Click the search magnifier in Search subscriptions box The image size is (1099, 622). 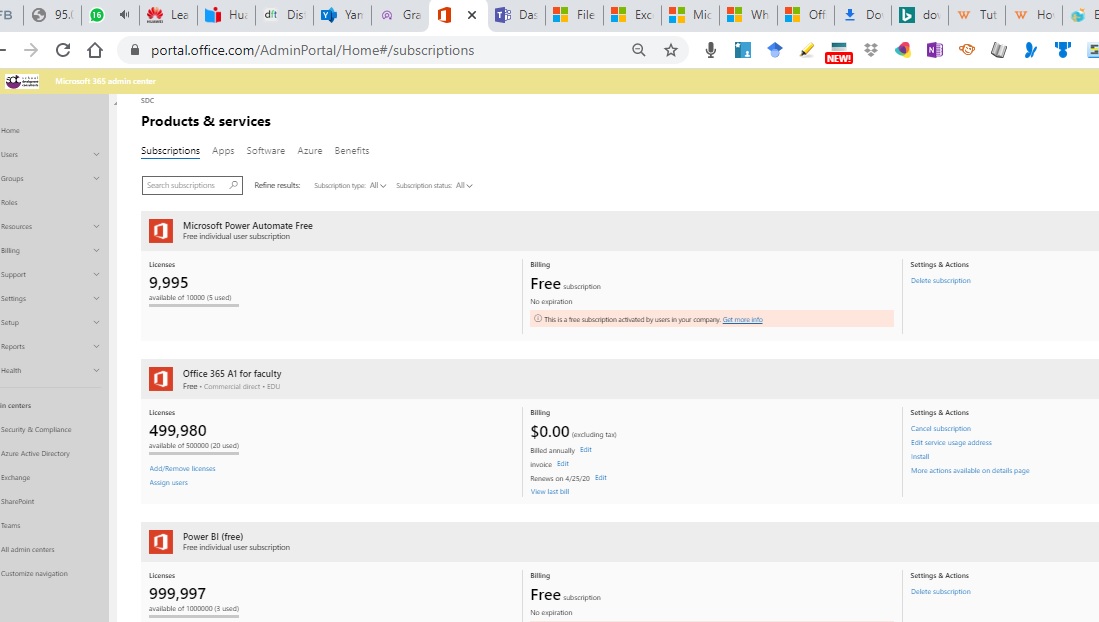pyautogui.click(x=233, y=185)
